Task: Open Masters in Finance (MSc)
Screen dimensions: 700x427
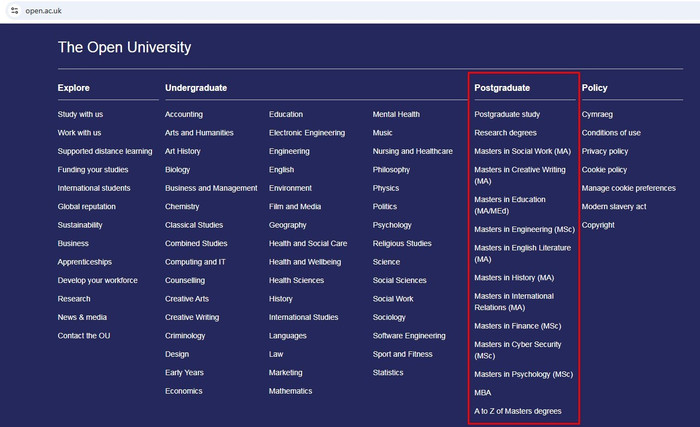Action: (518, 326)
